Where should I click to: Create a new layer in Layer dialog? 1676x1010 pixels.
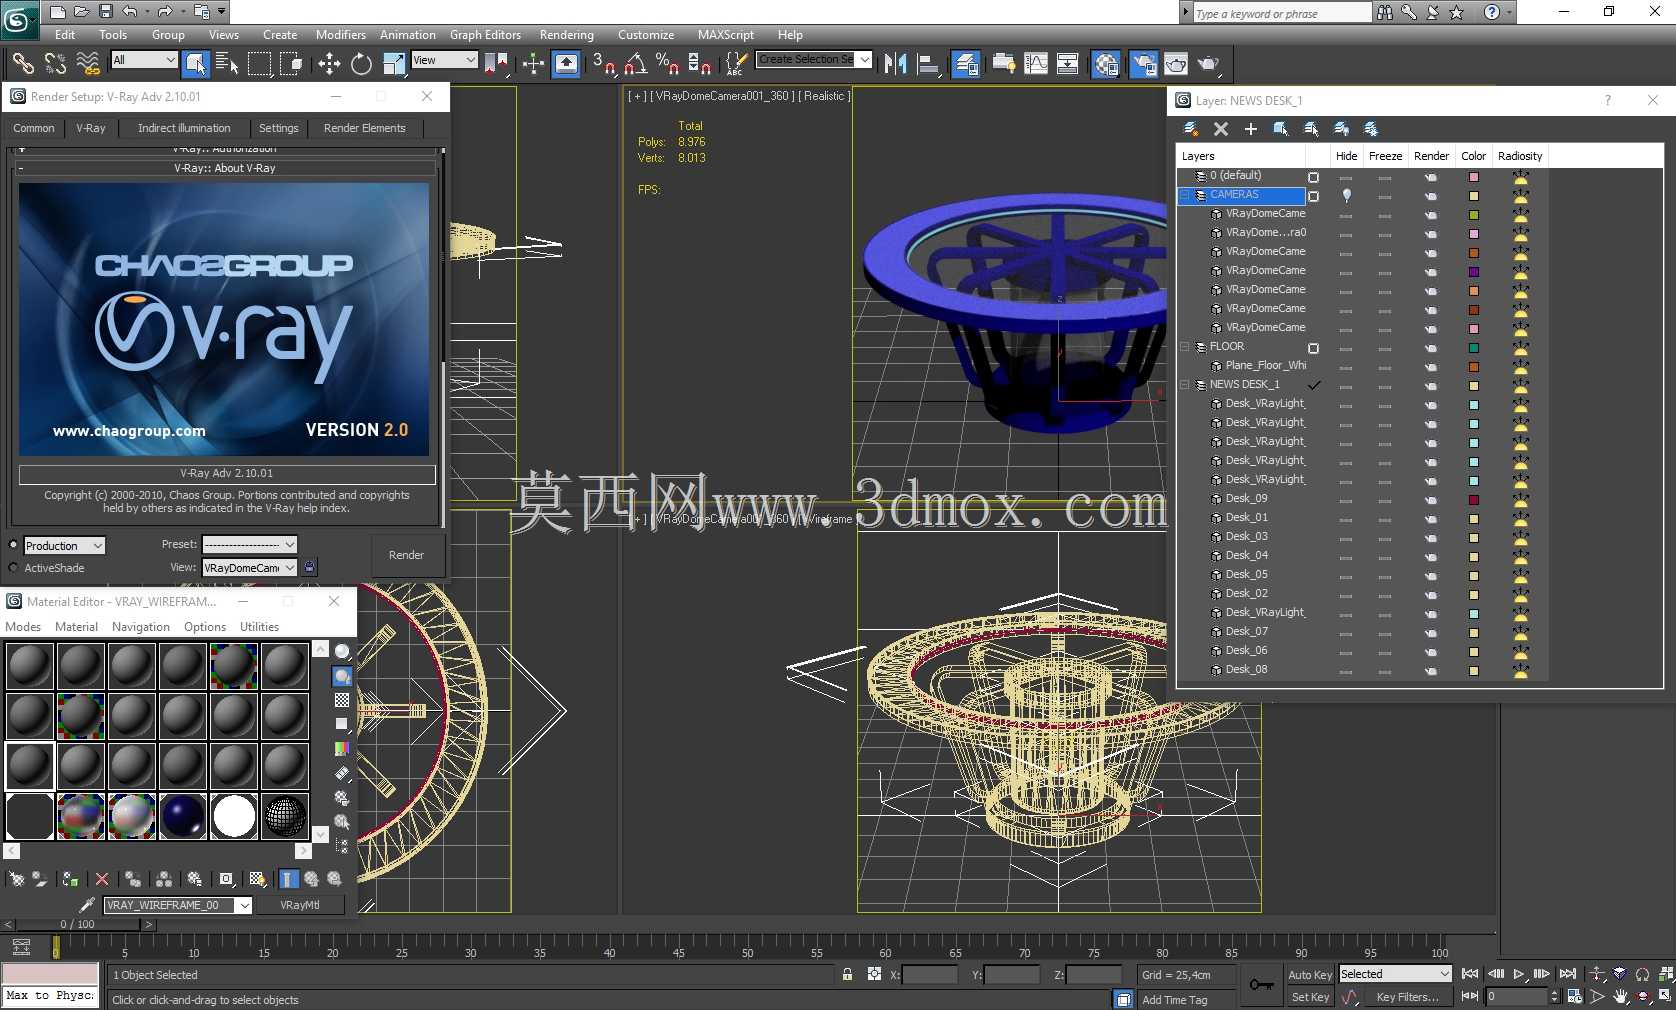point(1190,128)
